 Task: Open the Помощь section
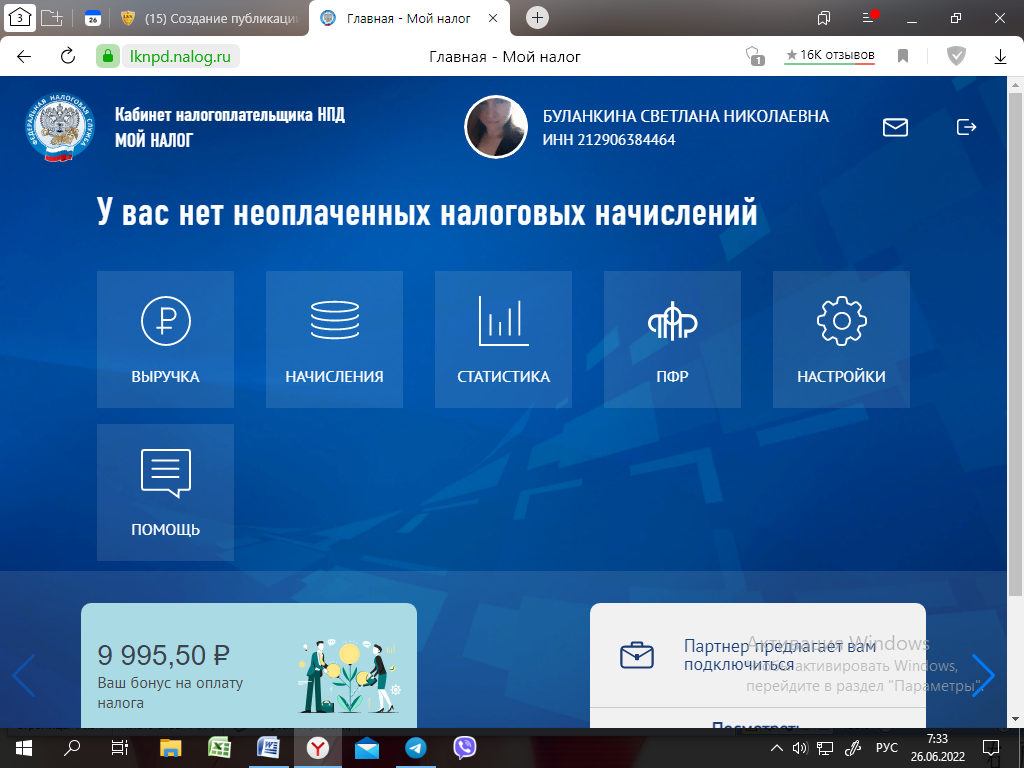[165, 491]
